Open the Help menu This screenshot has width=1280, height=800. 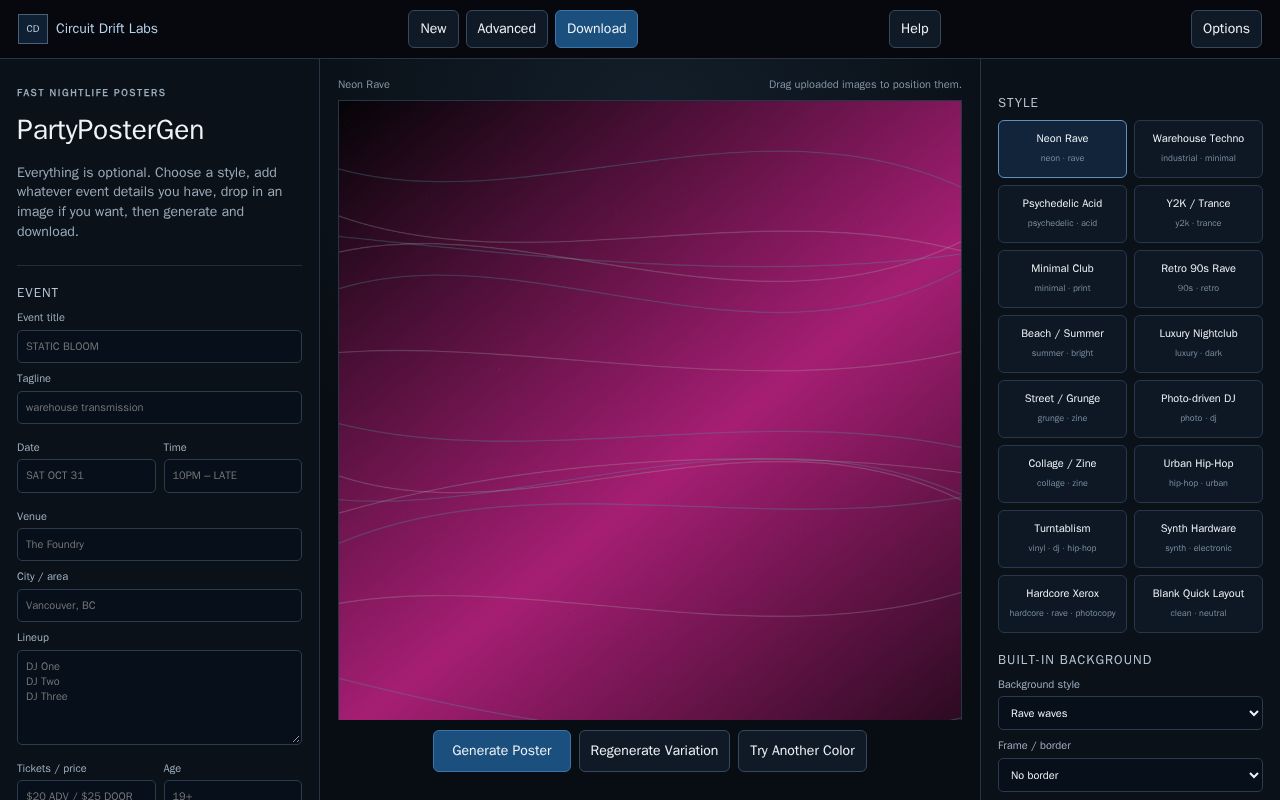coord(915,29)
